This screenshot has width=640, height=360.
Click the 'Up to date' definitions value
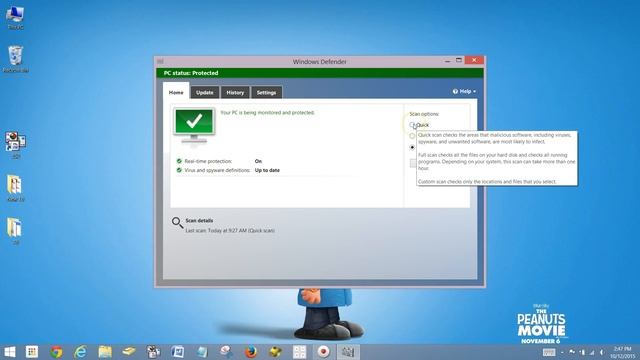(x=267, y=170)
